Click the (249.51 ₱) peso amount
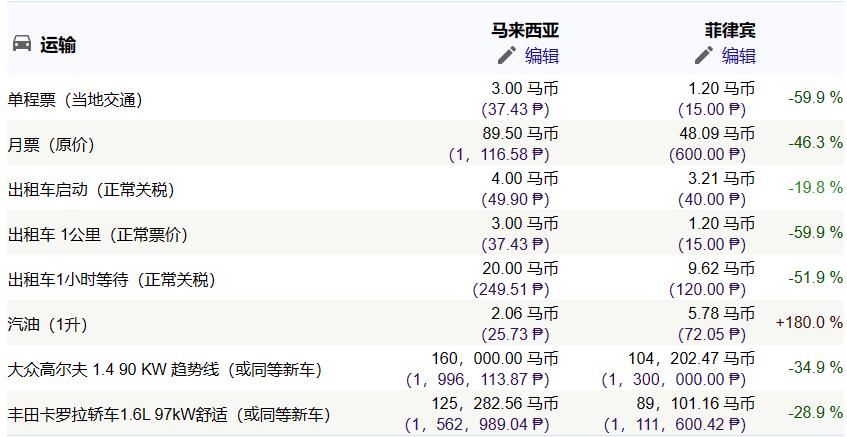847x437 pixels. pyautogui.click(x=511, y=290)
